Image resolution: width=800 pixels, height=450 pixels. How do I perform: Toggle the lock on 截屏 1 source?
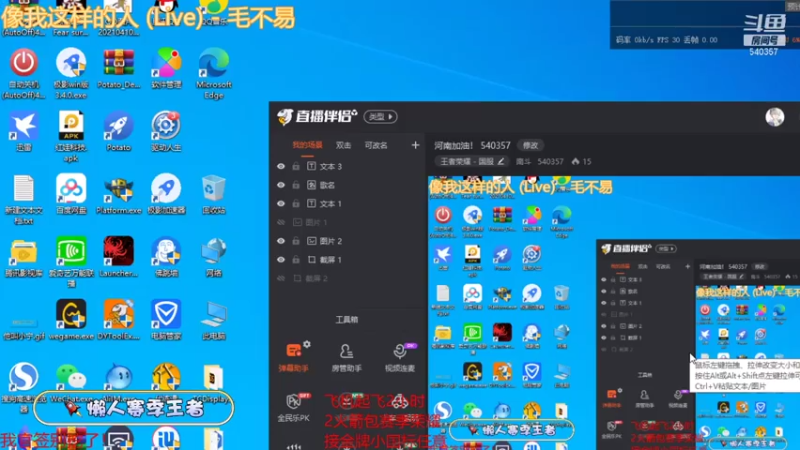296,260
